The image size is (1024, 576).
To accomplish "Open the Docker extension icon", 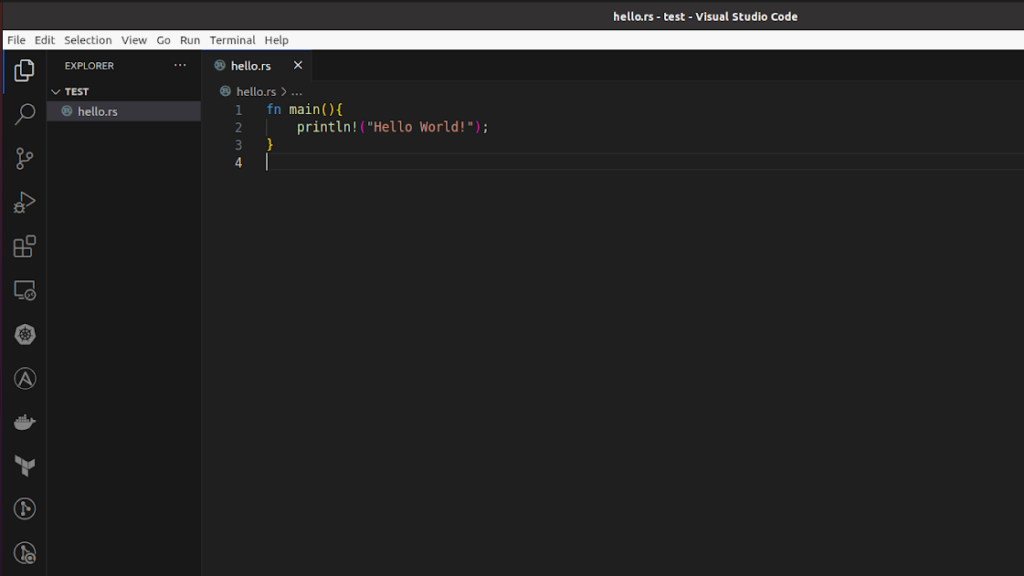I will (x=24, y=422).
